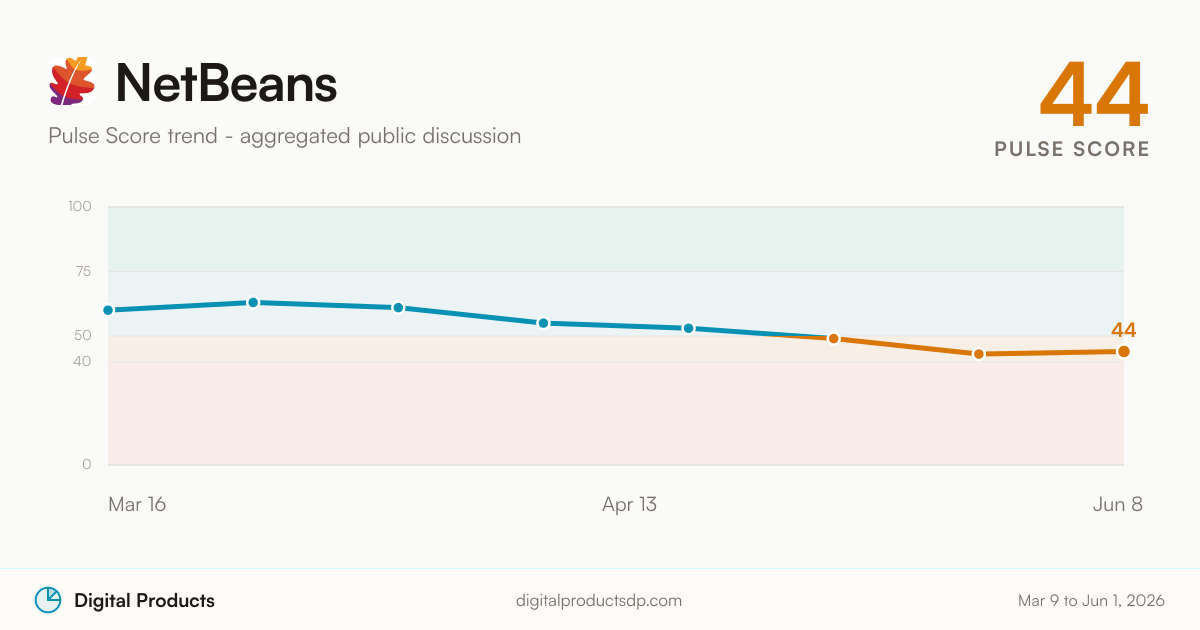Click the first orange data point on the line
The height and width of the screenshot is (630, 1200).
[x=833, y=338]
